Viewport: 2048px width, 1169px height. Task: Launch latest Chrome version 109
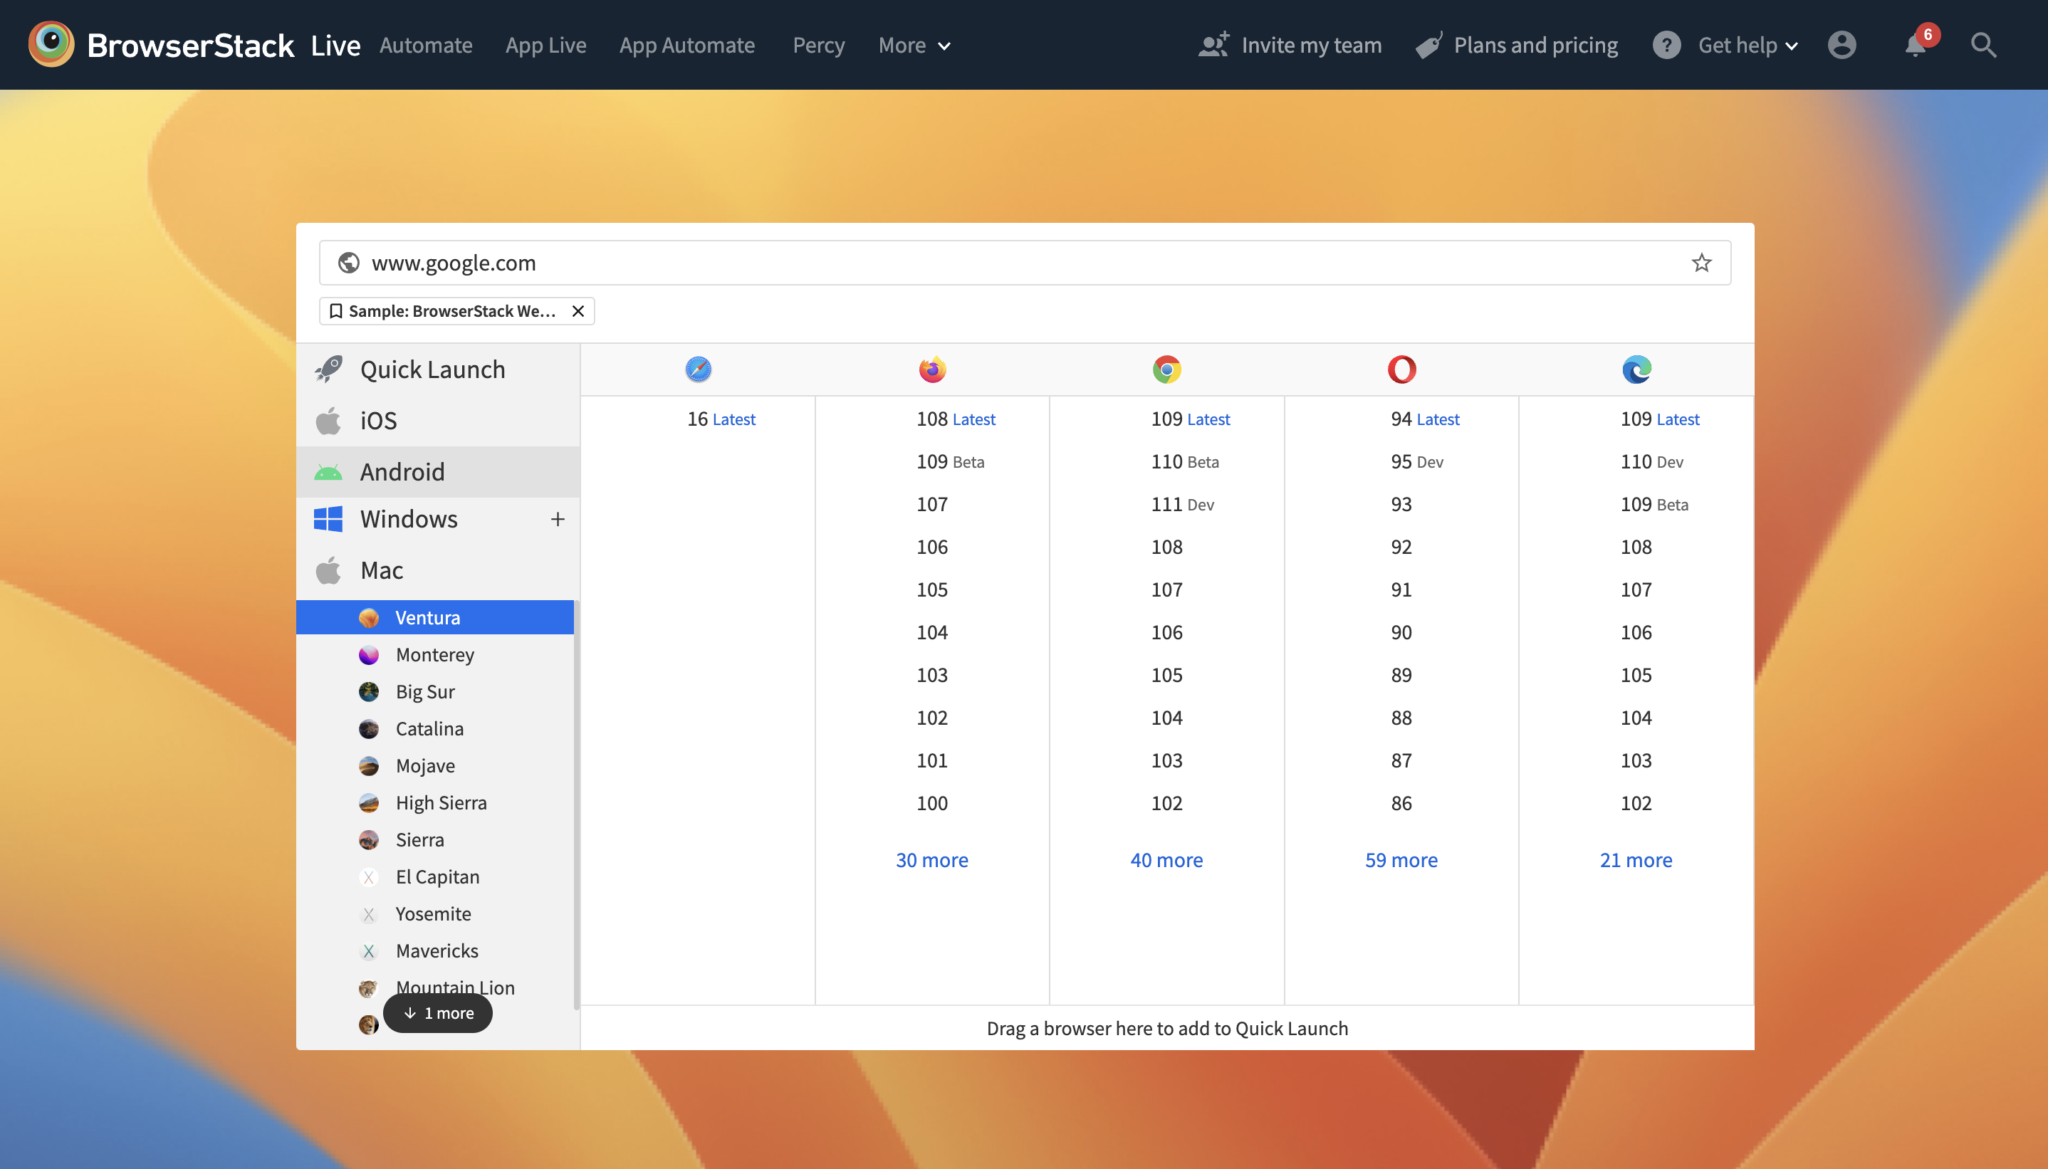point(1190,419)
